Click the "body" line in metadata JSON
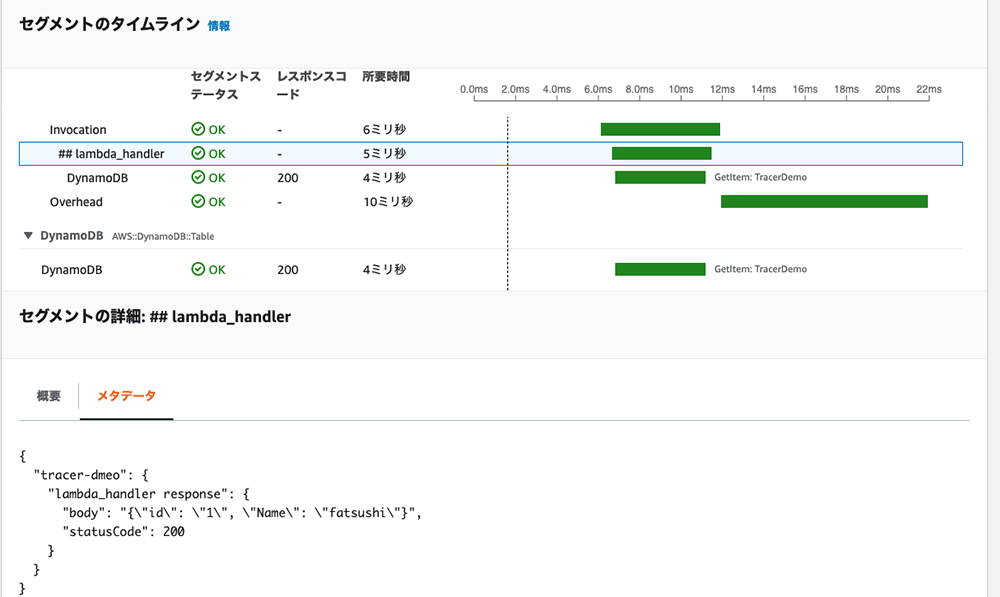The width and height of the screenshot is (1000, 597). coord(242,512)
